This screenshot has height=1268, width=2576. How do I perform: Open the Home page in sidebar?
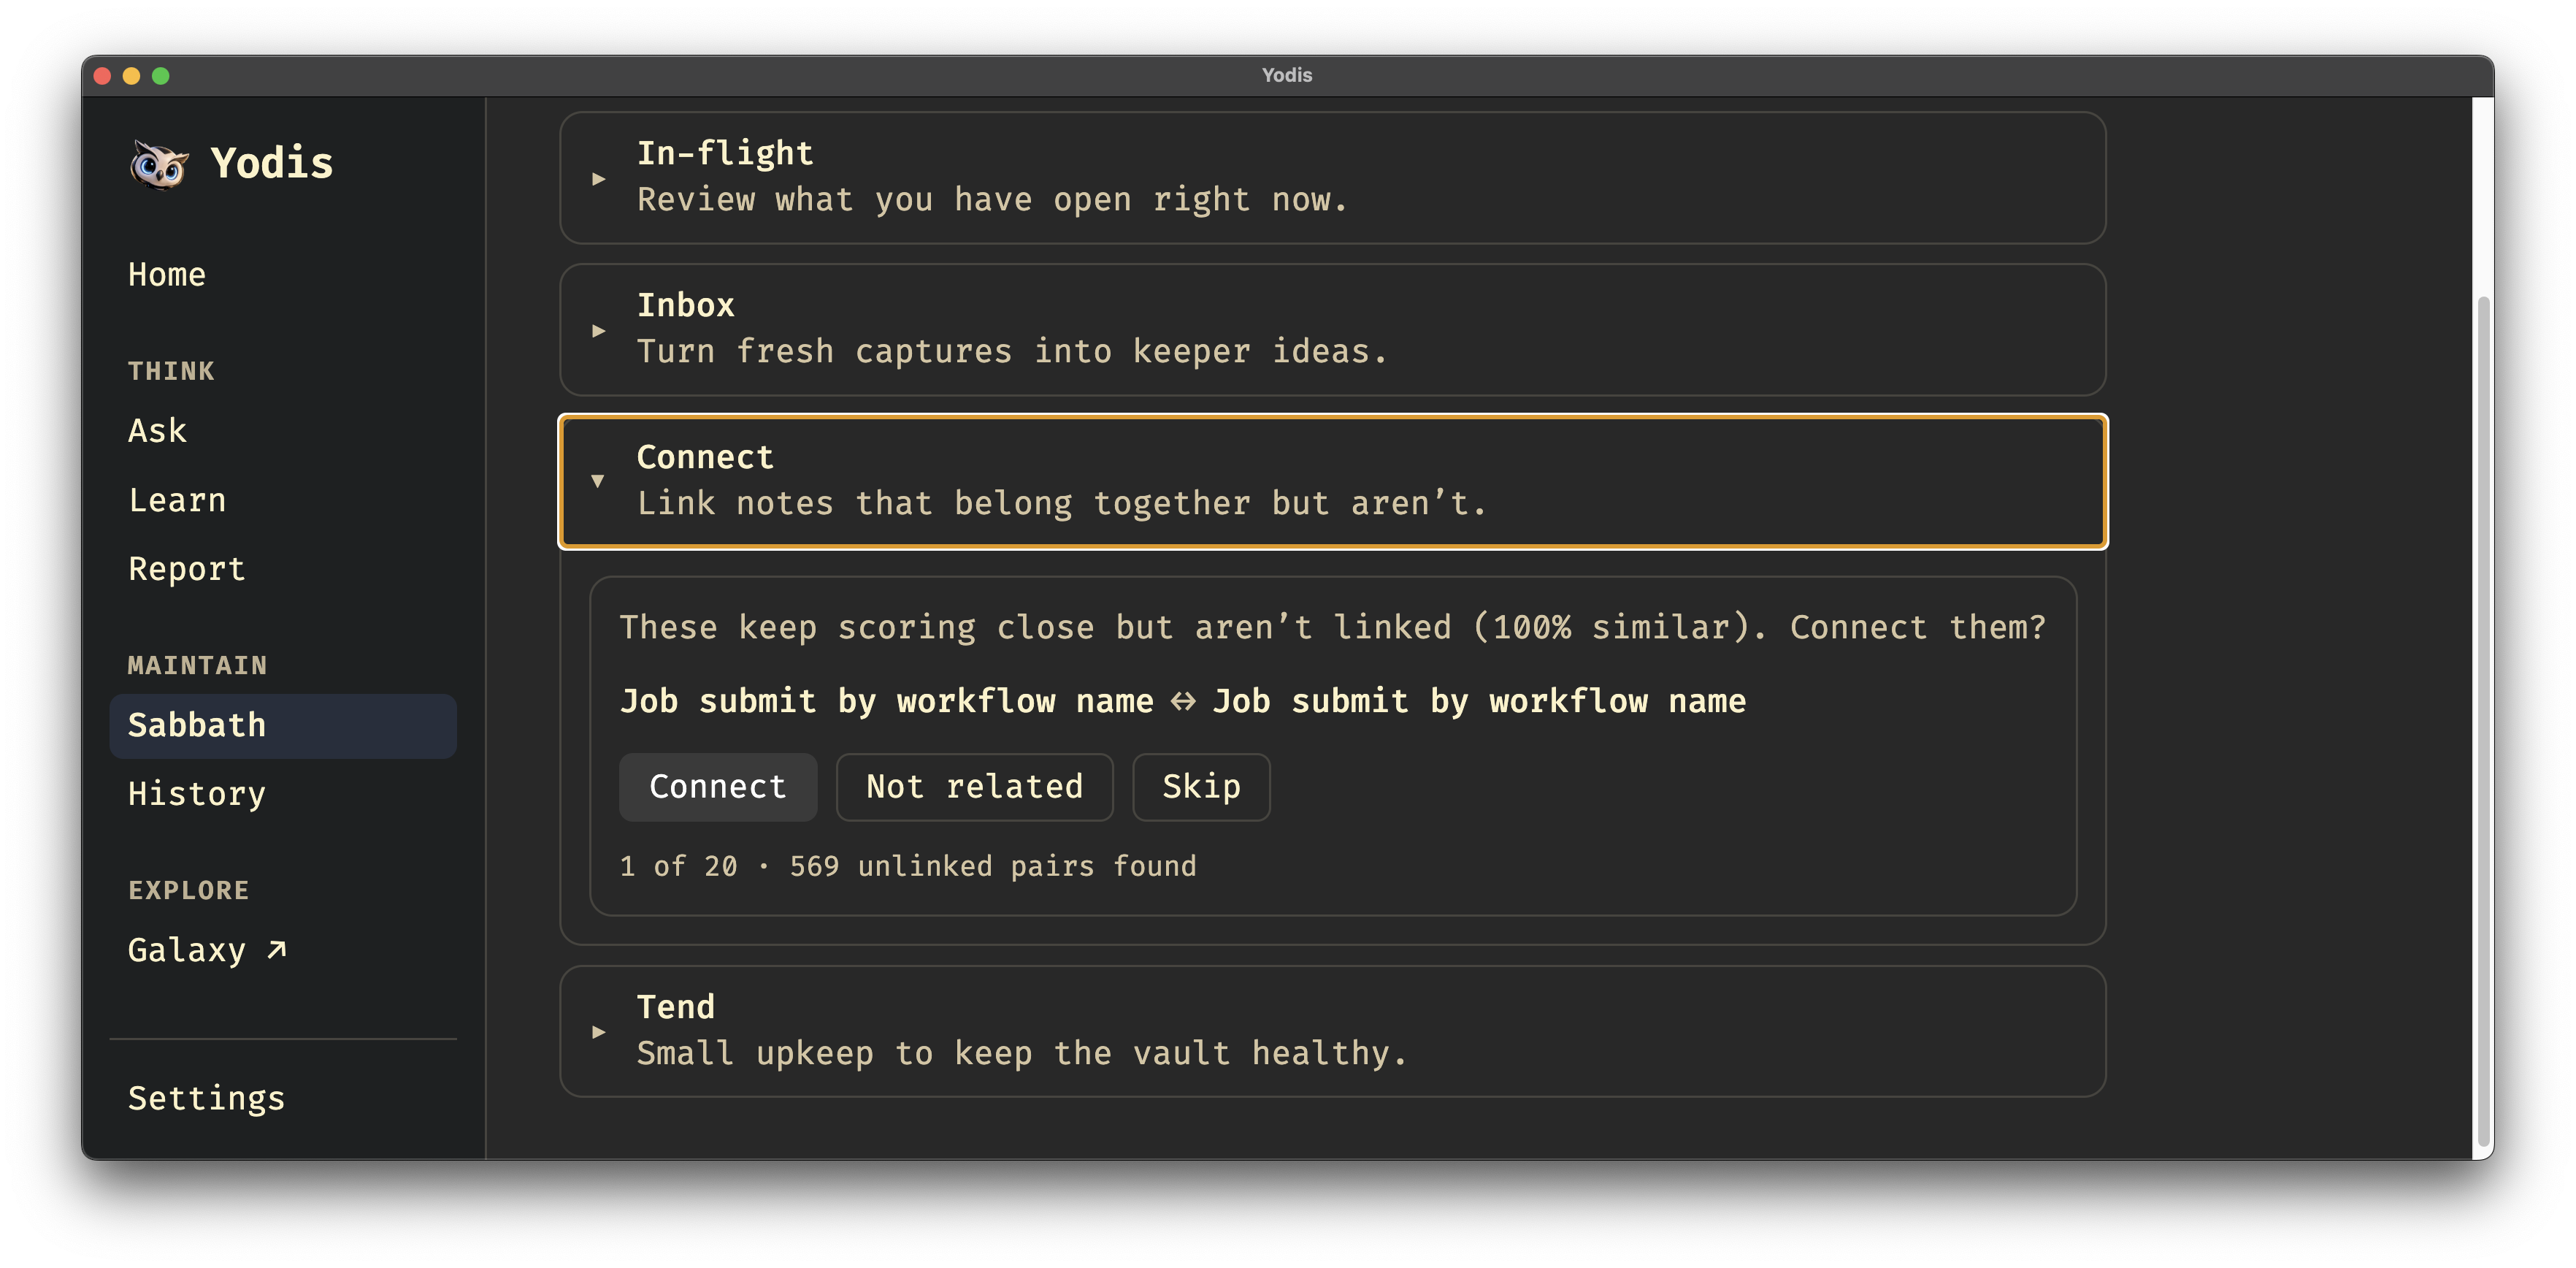coord(167,274)
